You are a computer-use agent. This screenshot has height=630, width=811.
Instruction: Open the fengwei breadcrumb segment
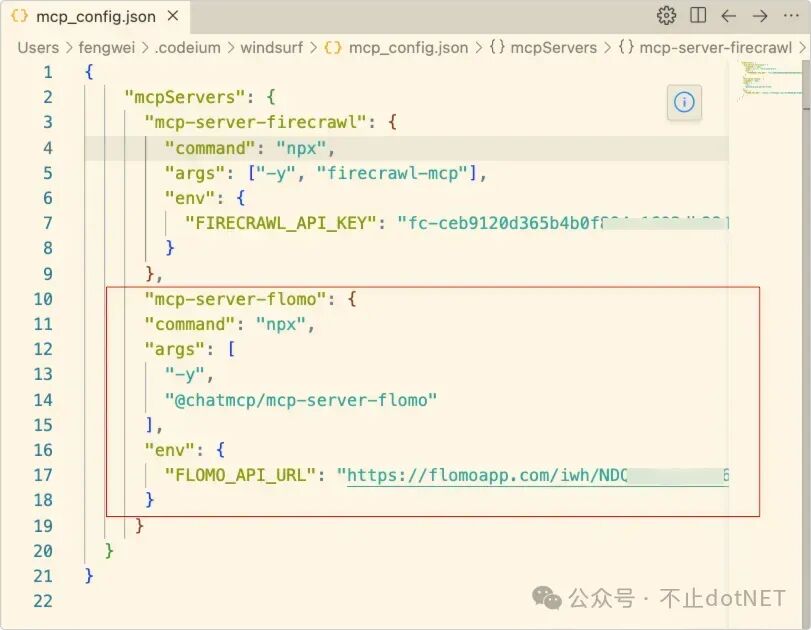coord(106,48)
